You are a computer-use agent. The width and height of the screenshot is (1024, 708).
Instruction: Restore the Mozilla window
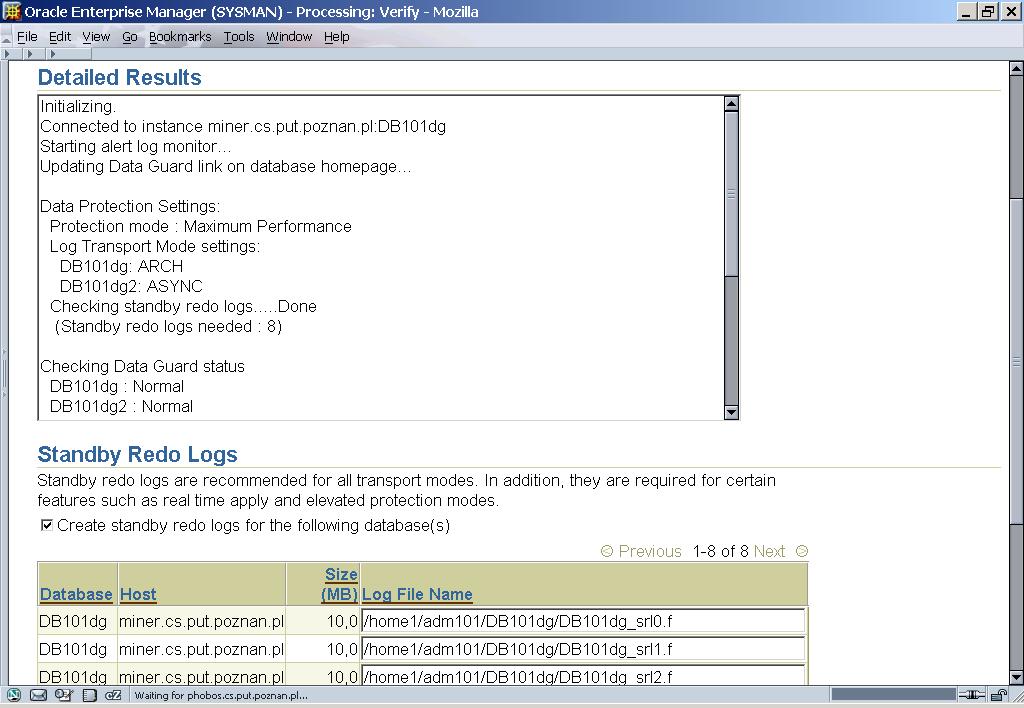coord(987,11)
